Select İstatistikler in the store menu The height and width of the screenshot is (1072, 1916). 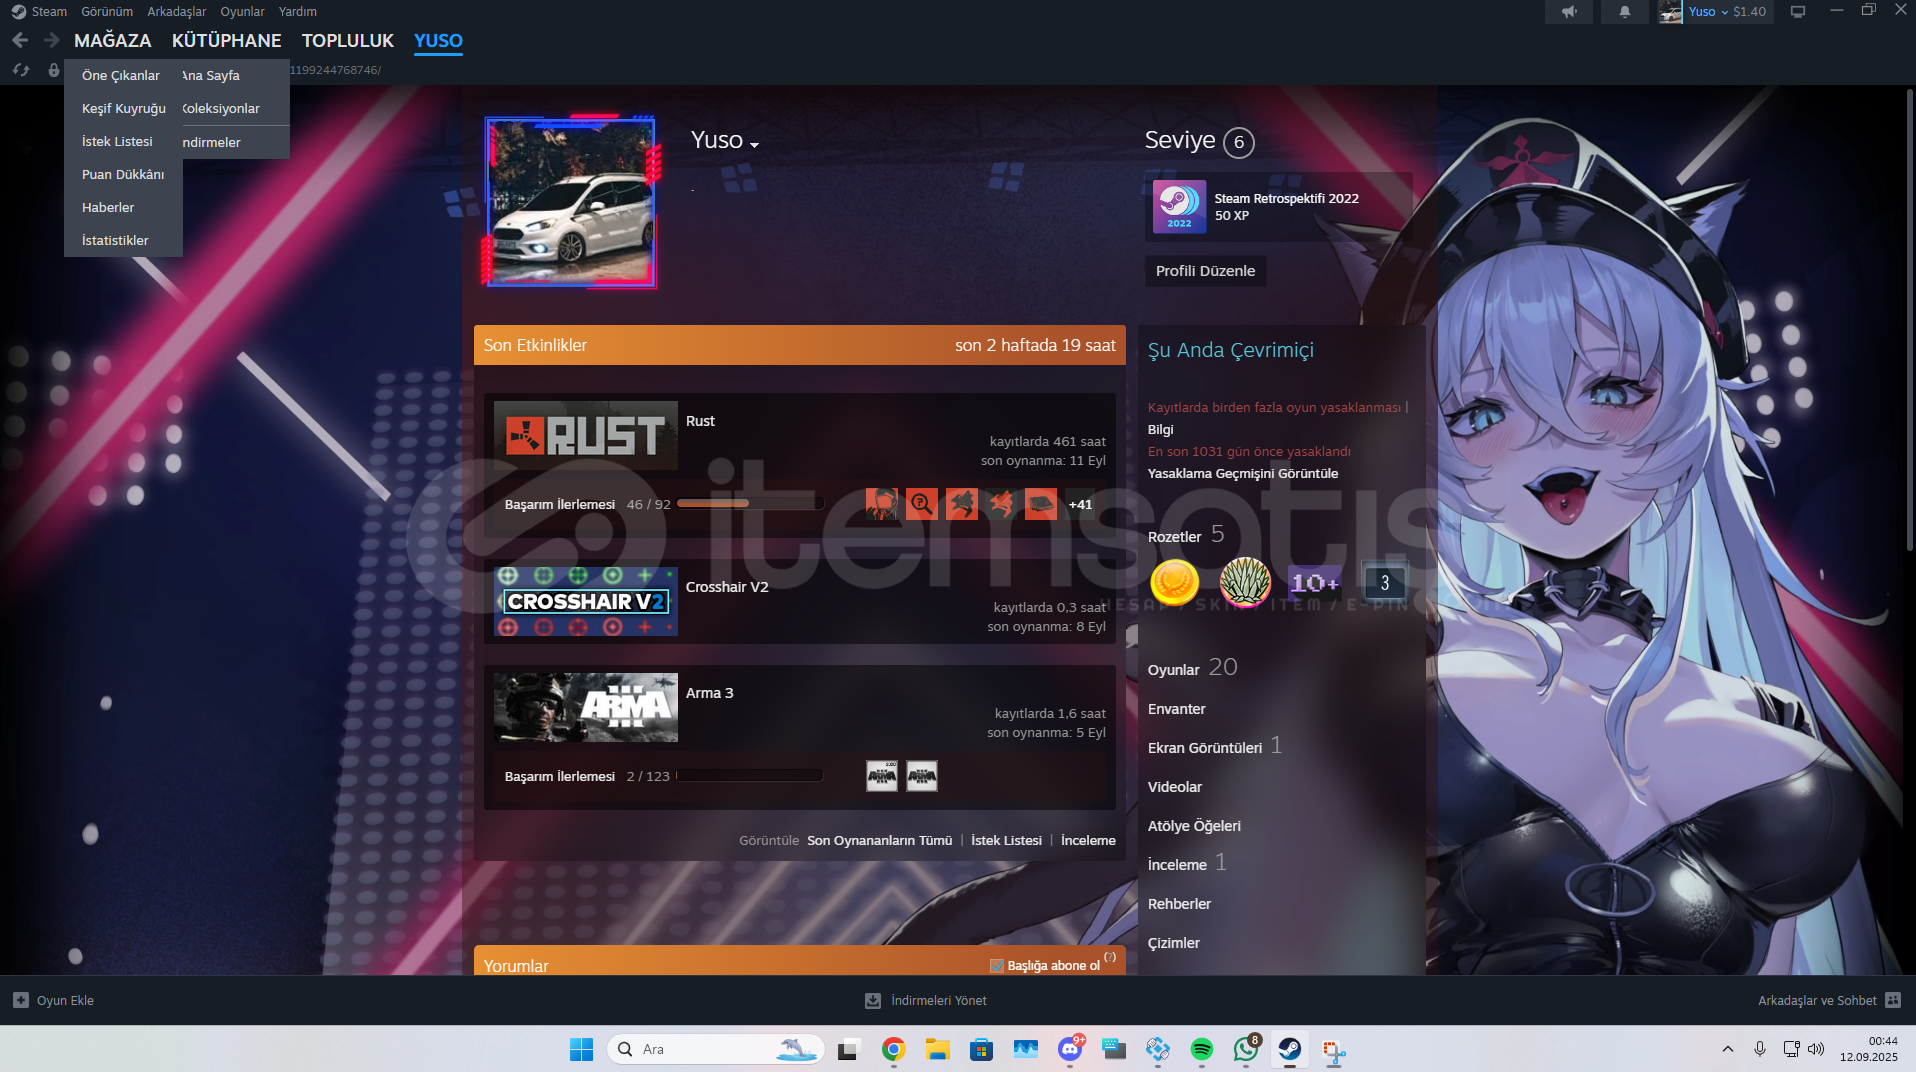tap(115, 240)
